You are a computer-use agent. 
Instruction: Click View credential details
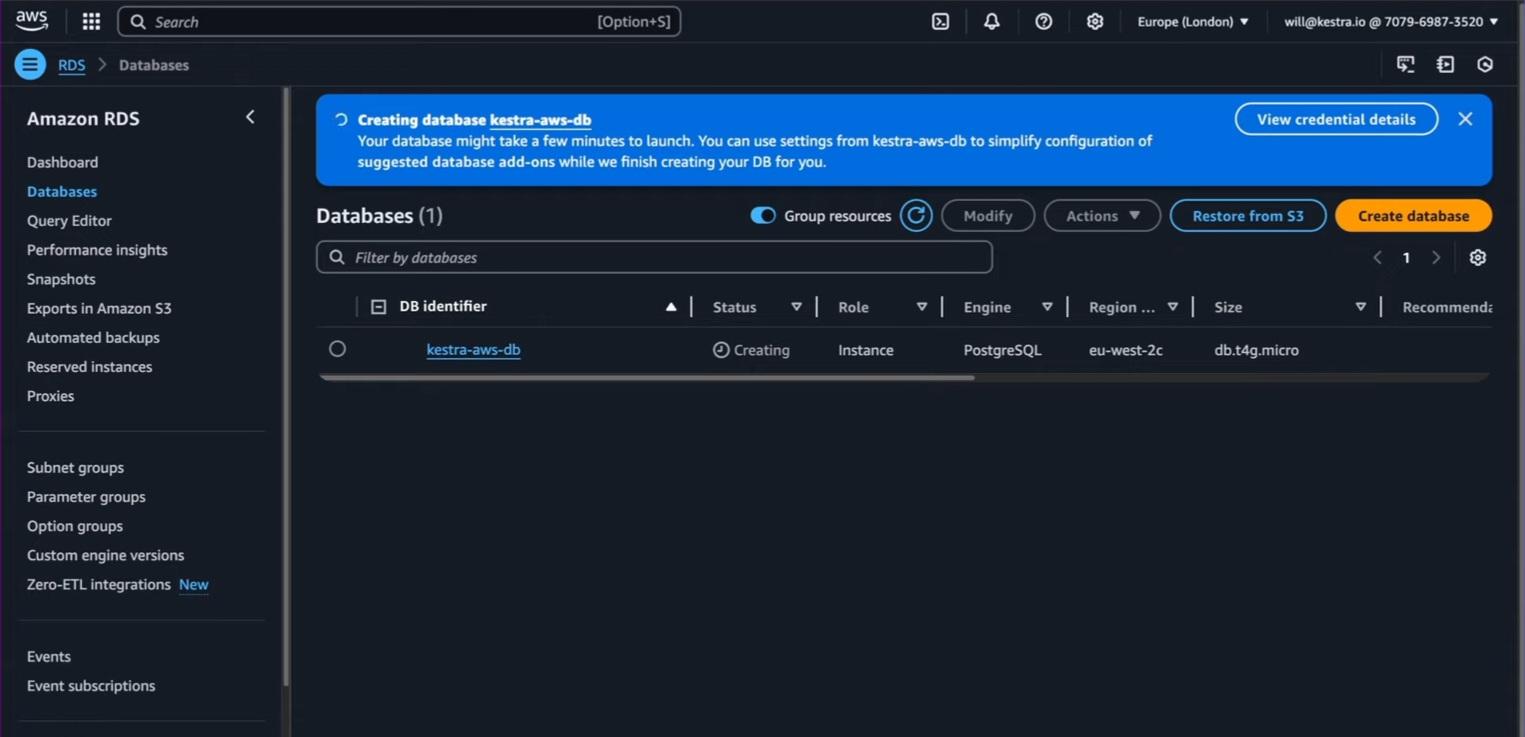(x=1336, y=119)
